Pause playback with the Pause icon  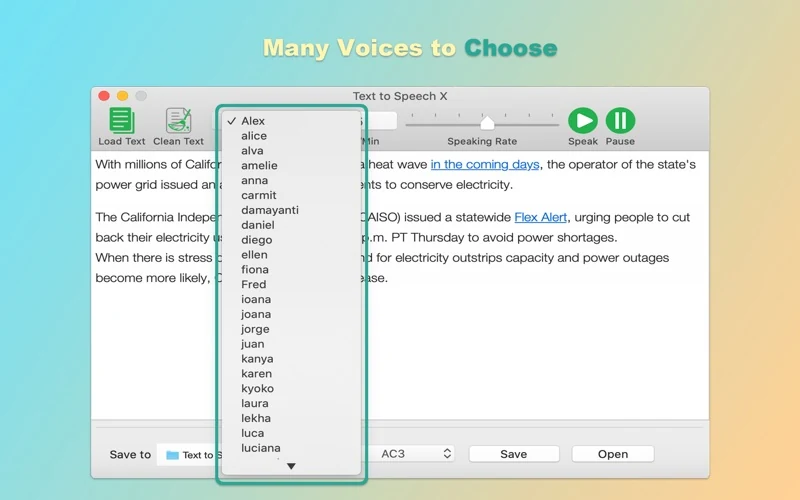[620, 121]
